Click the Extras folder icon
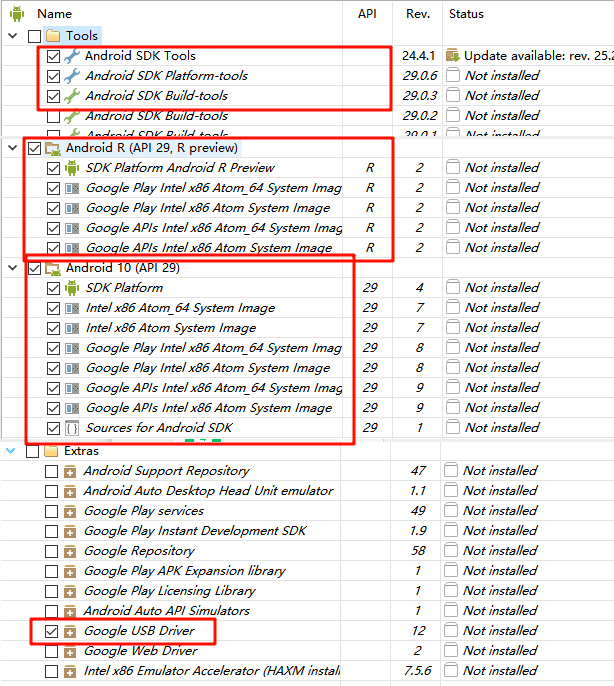614x686 pixels. point(51,451)
